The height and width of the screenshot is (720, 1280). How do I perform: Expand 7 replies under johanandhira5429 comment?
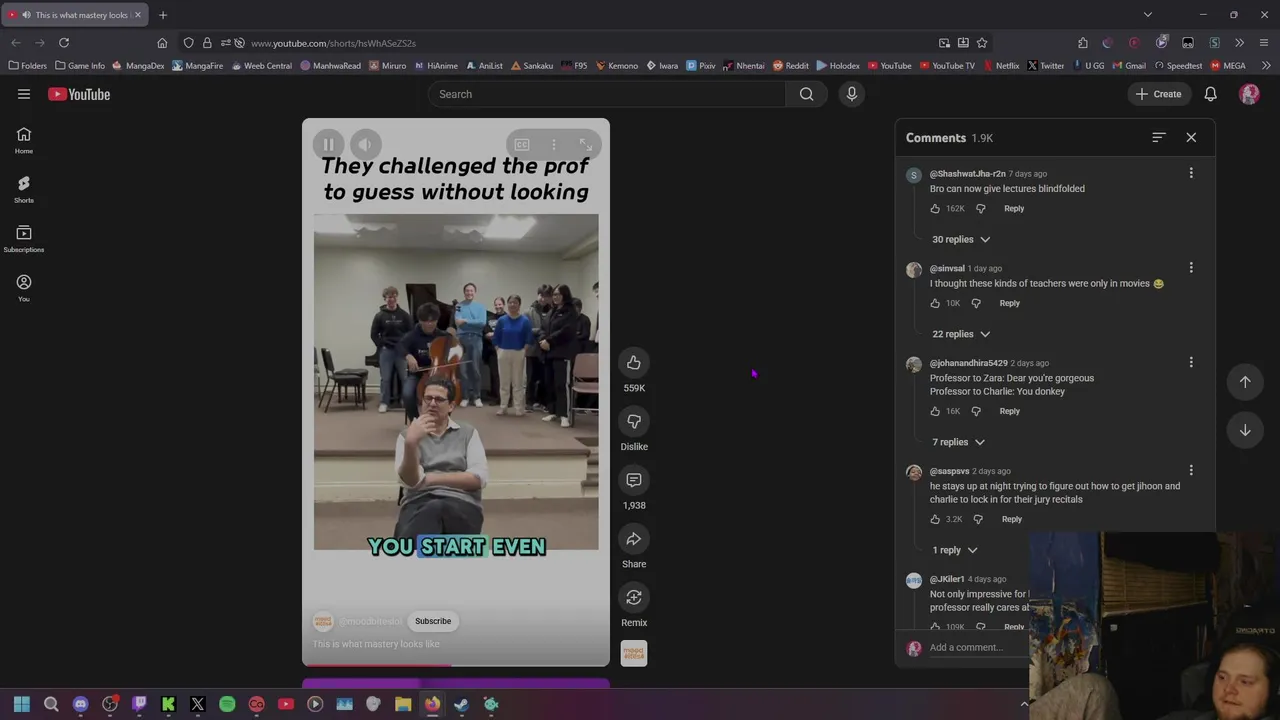point(959,442)
